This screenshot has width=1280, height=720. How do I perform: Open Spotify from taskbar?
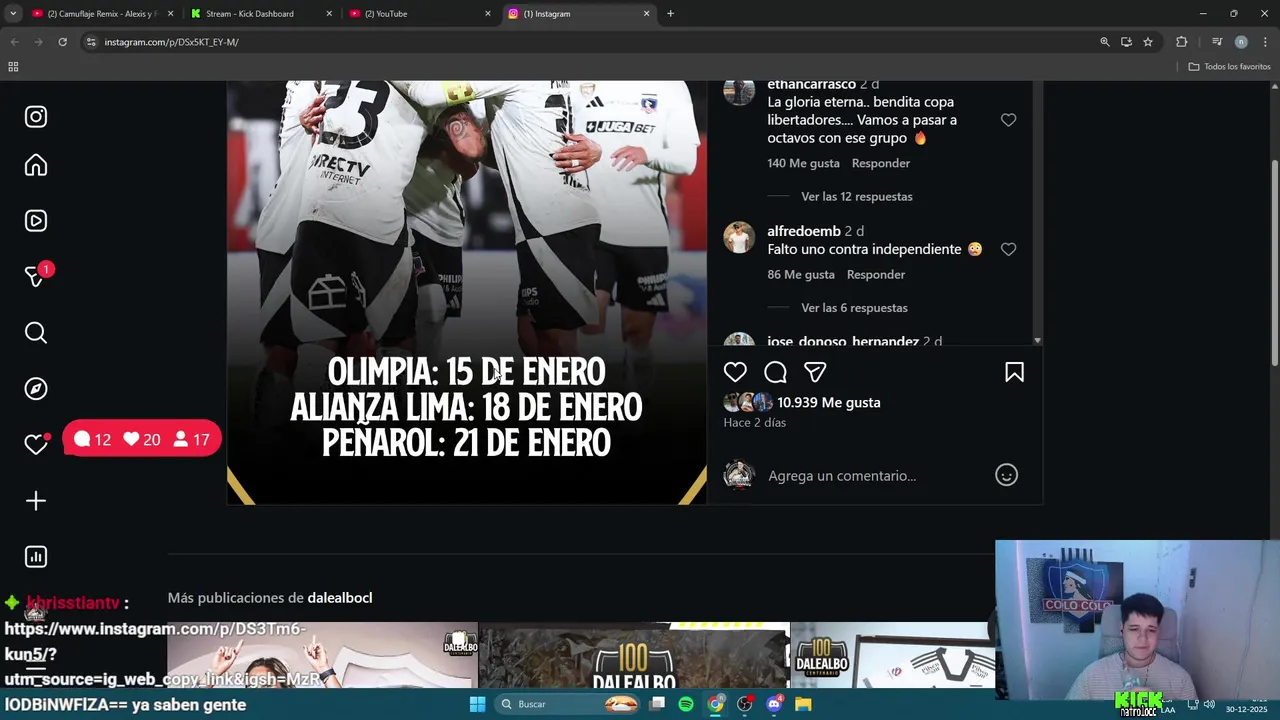686,704
